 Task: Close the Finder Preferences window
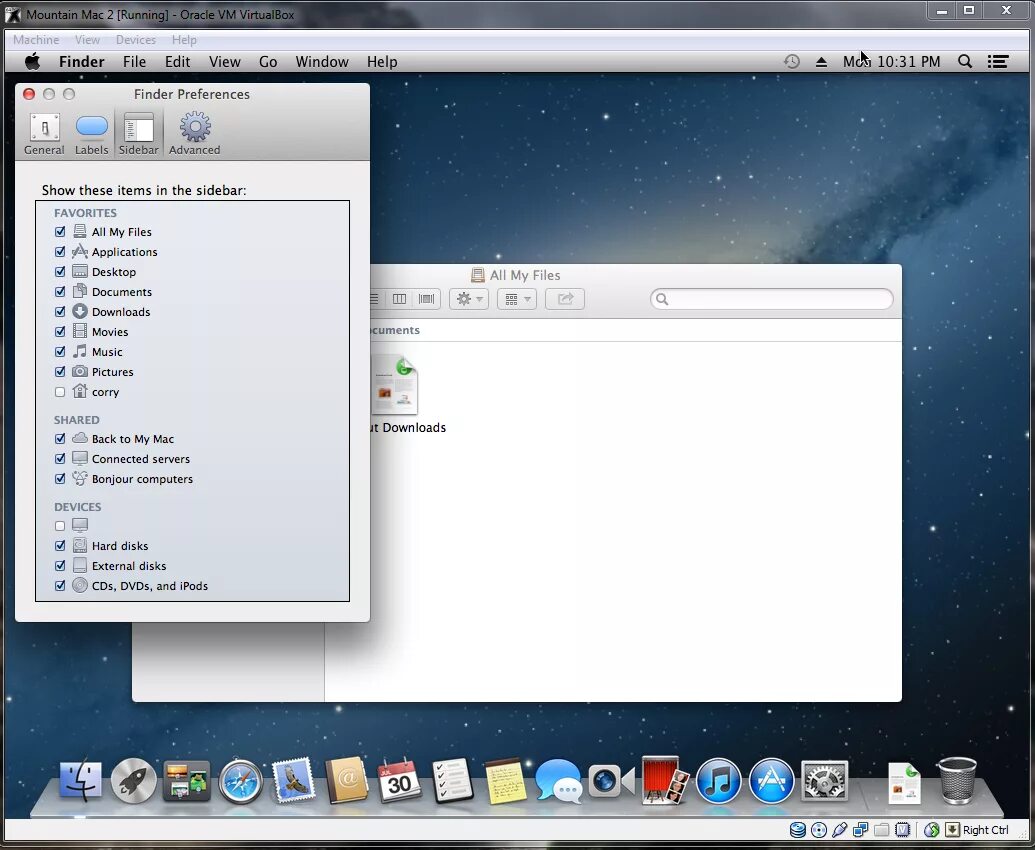point(29,94)
